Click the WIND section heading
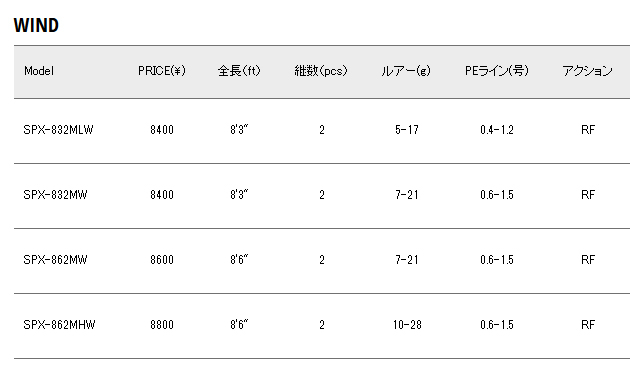The width and height of the screenshot is (630, 366). pyautogui.click(x=36, y=25)
